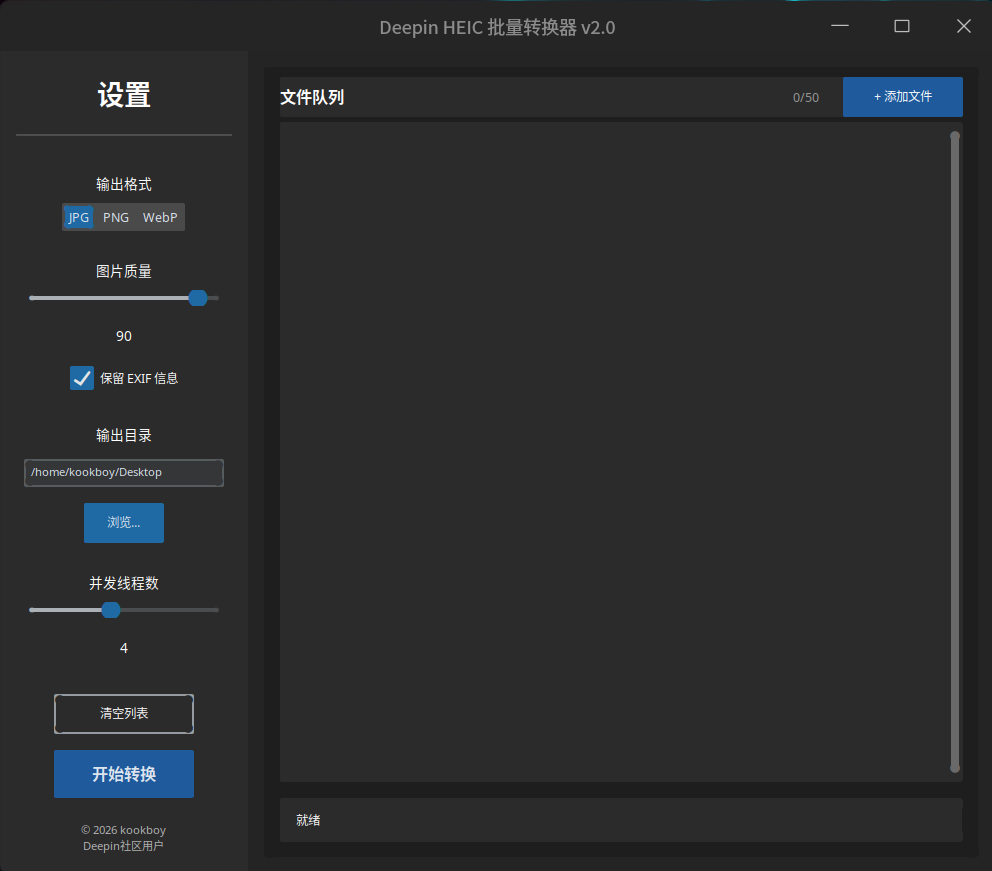Click the 清空列表 clear list button
The image size is (992, 871).
point(124,713)
